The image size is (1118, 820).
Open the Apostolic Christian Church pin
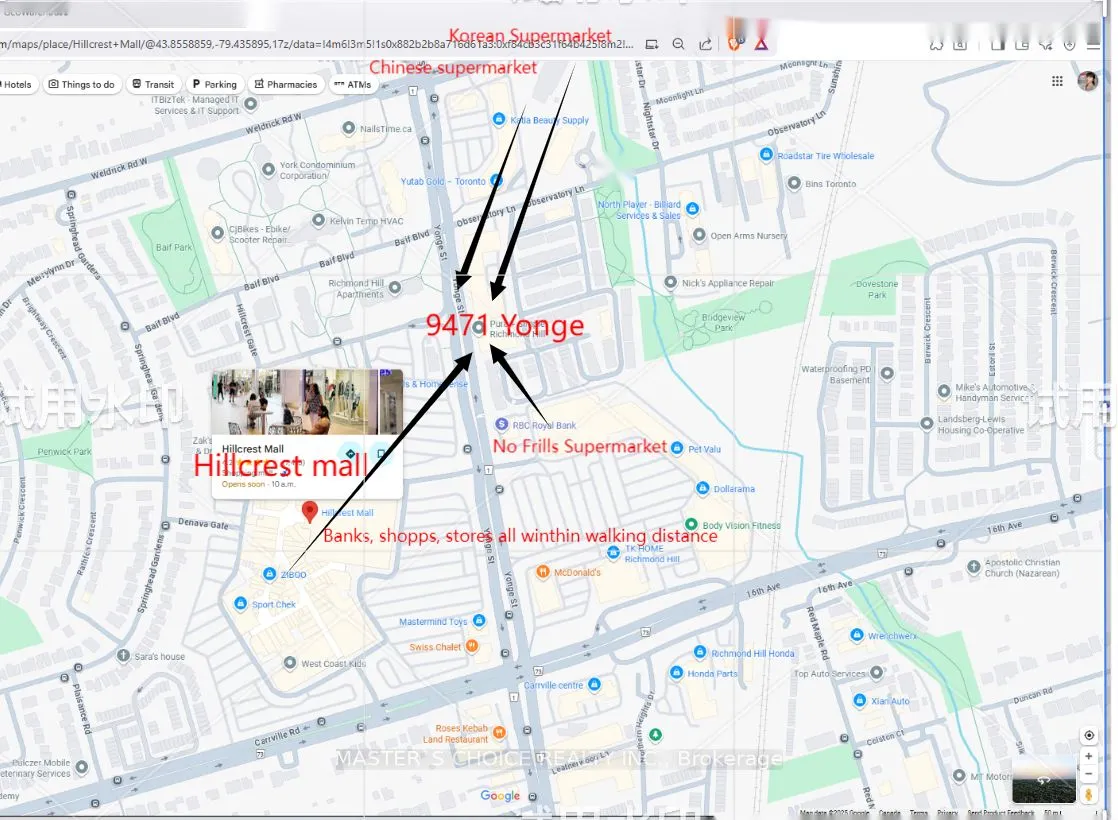(973, 566)
